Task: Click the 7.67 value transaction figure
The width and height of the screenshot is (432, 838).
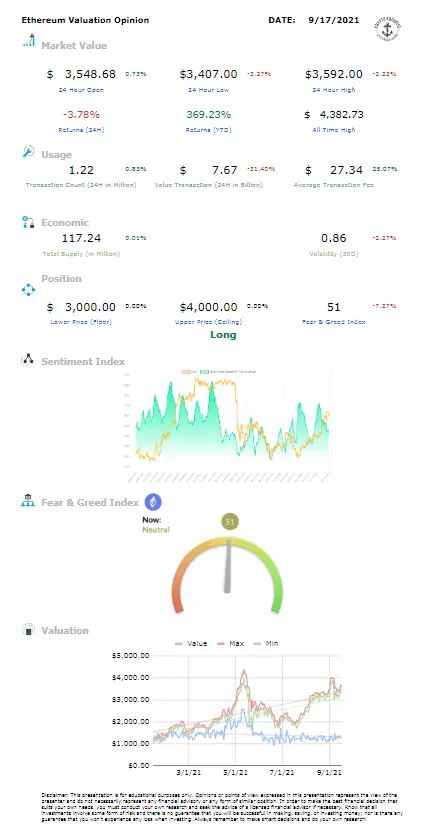Action: point(224,170)
